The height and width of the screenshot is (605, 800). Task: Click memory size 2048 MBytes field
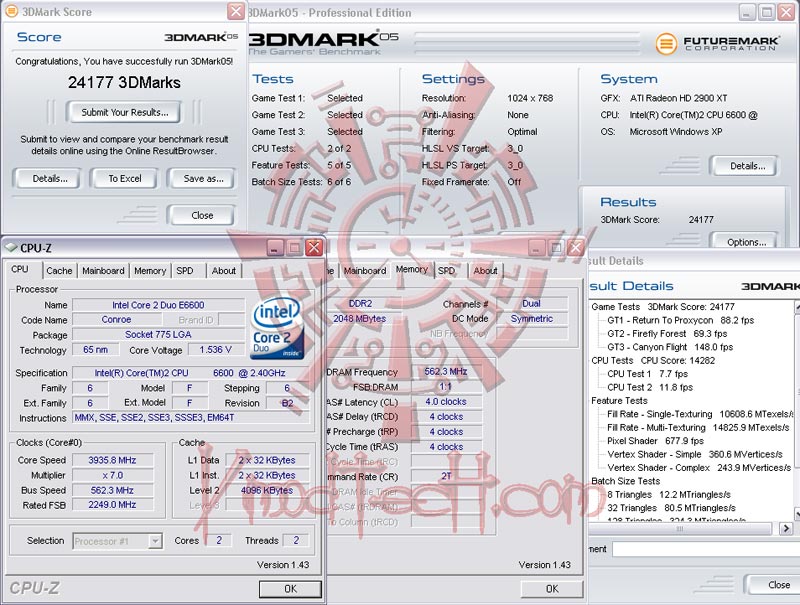[360, 319]
